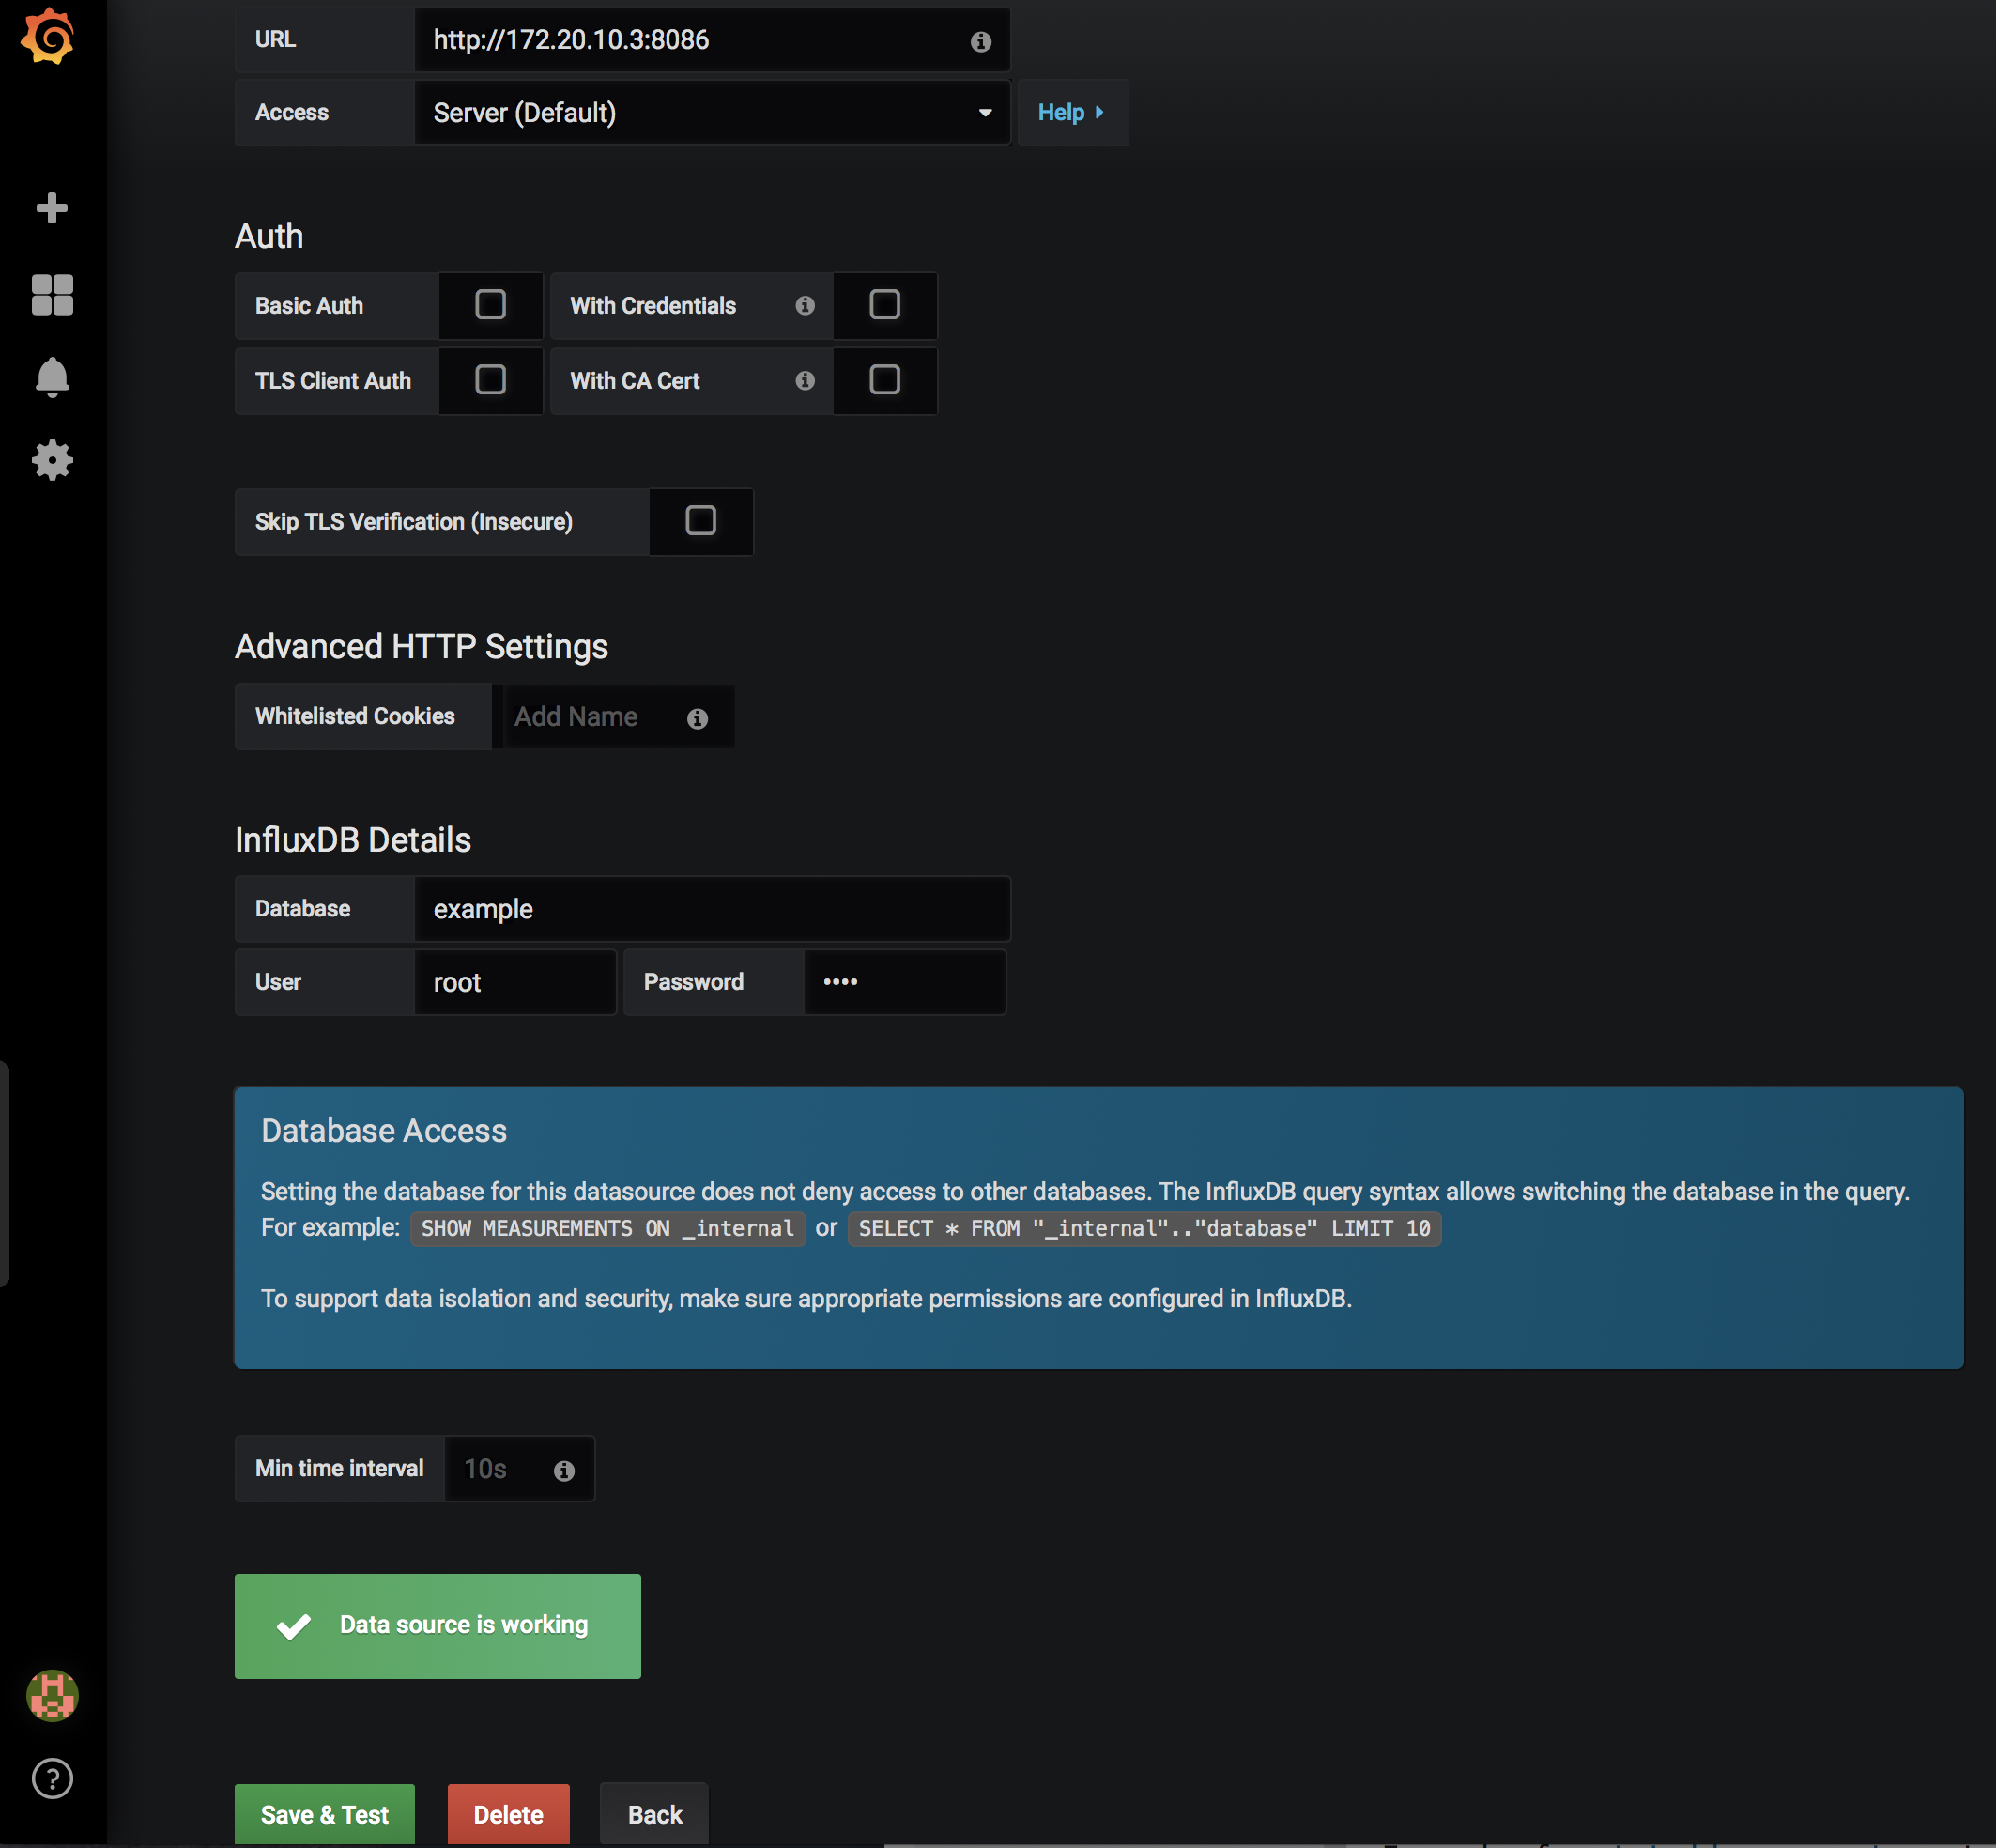Image resolution: width=1996 pixels, height=1848 pixels.
Task: Open the Configuration gear icon
Action: click(51, 461)
